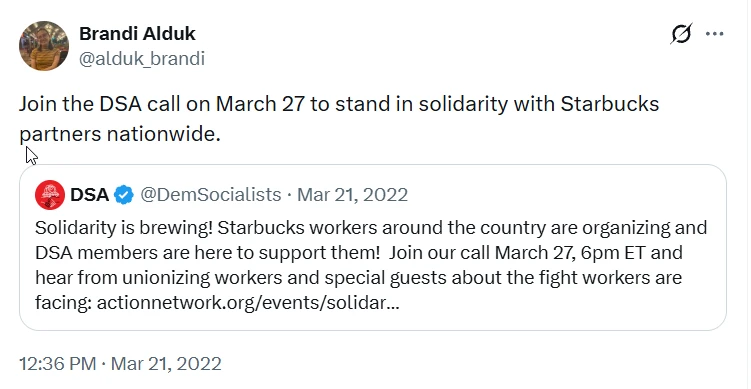751x389 pixels.
Task: Follow the actionnetwork.org/events link
Action: (x=248, y=303)
